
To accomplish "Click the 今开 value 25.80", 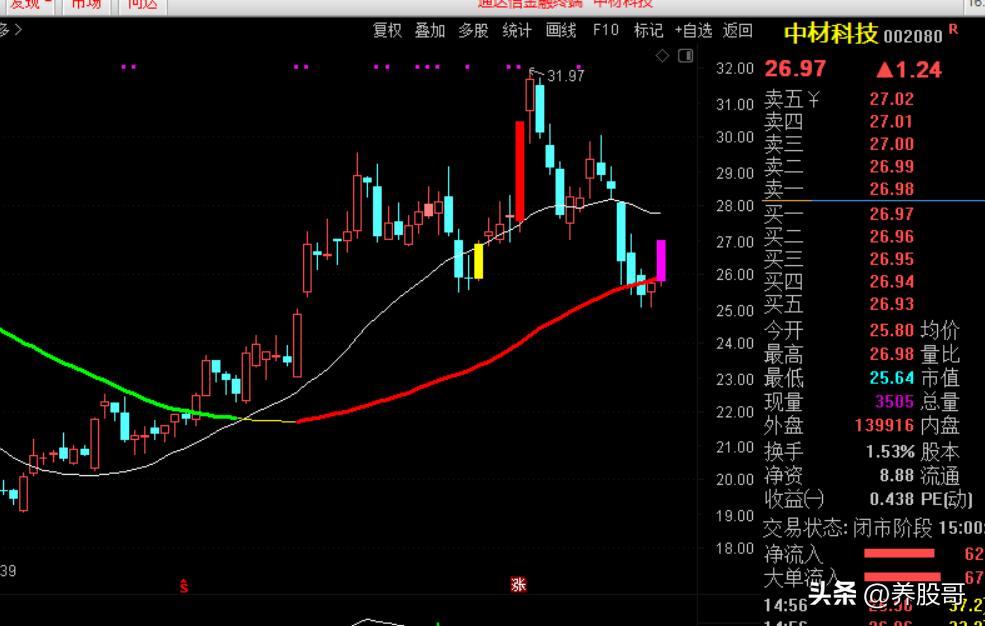I will [x=891, y=330].
